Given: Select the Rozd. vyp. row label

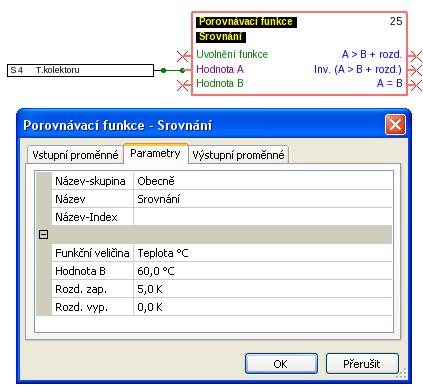Looking at the screenshot, I should 92,307.
